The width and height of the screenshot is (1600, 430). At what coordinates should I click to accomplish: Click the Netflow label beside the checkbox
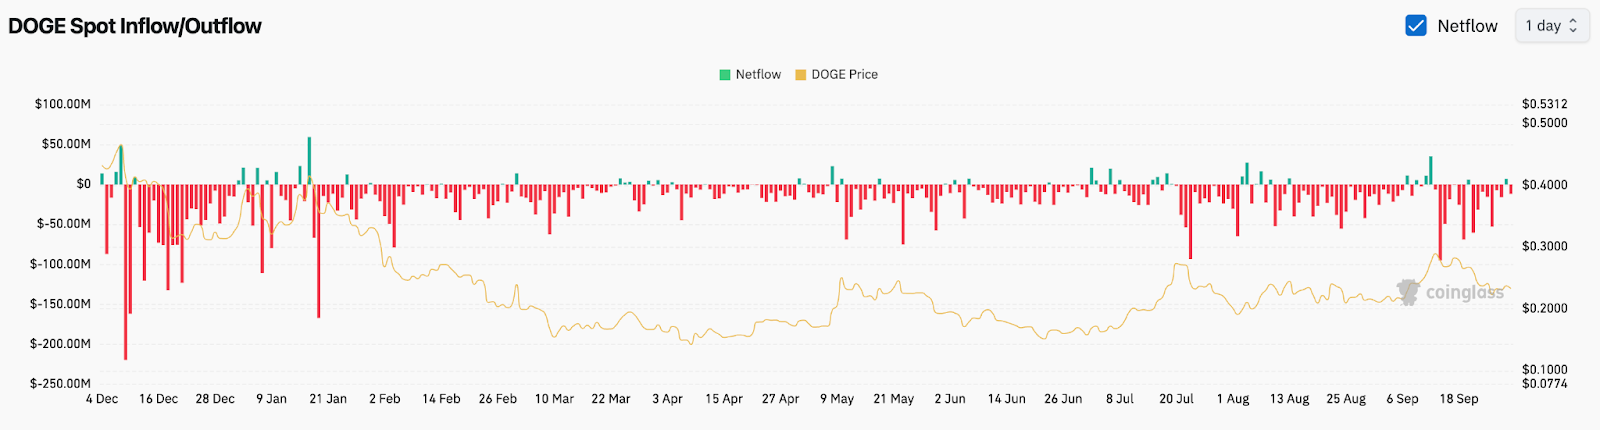tap(1467, 26)
